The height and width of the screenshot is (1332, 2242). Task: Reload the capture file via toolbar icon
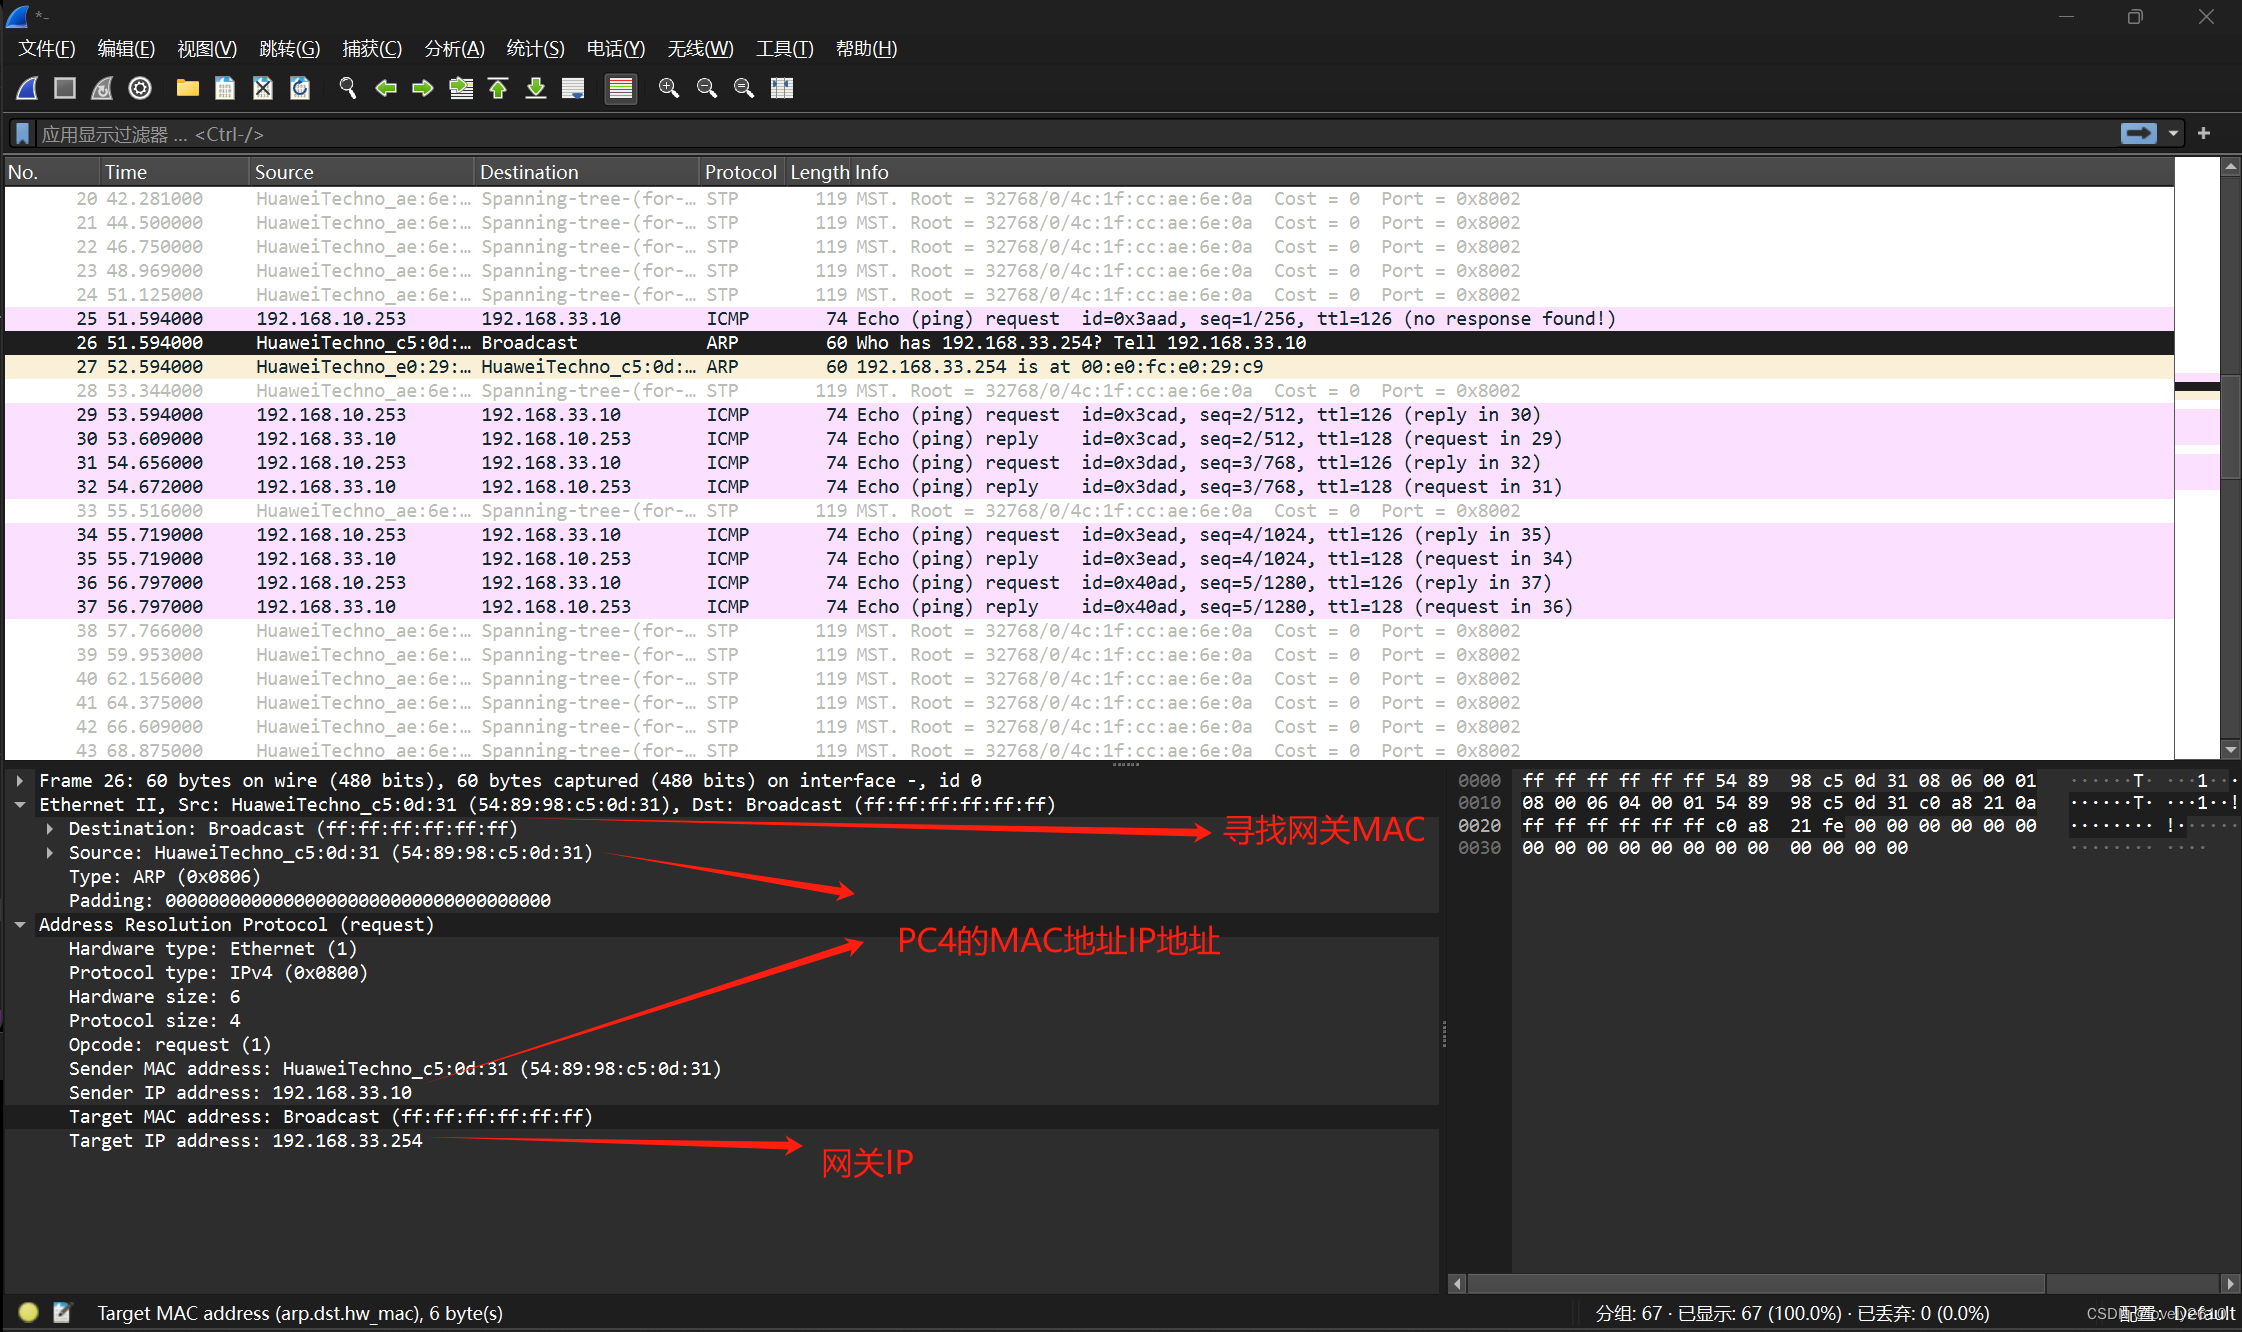click(x=300, y=88)
